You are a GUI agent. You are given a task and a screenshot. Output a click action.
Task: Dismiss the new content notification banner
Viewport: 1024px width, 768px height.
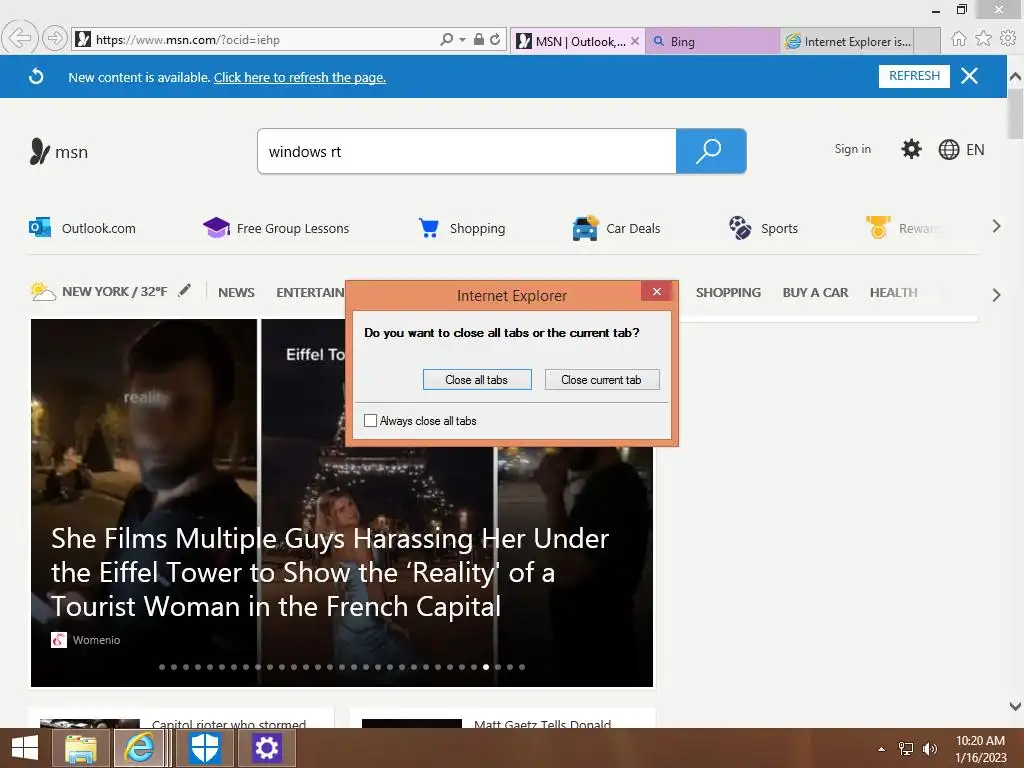tap(969, 76)
